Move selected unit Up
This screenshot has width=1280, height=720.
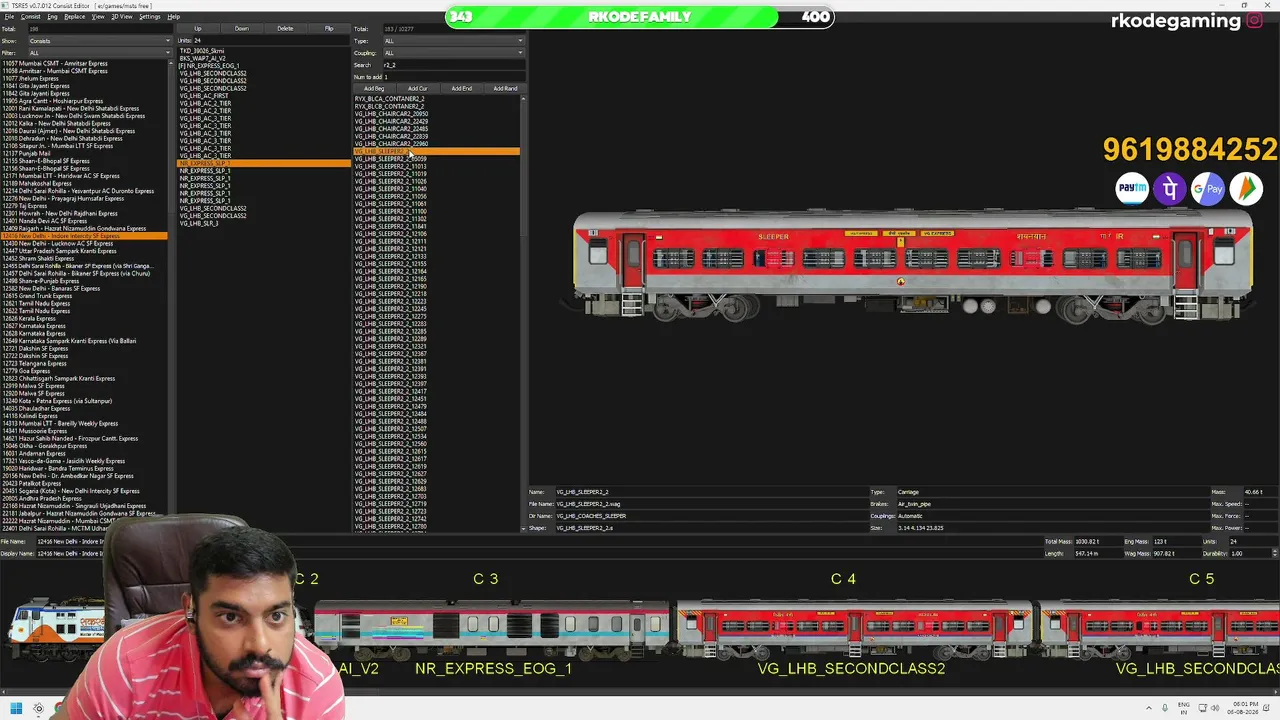[x=198, y=29]
